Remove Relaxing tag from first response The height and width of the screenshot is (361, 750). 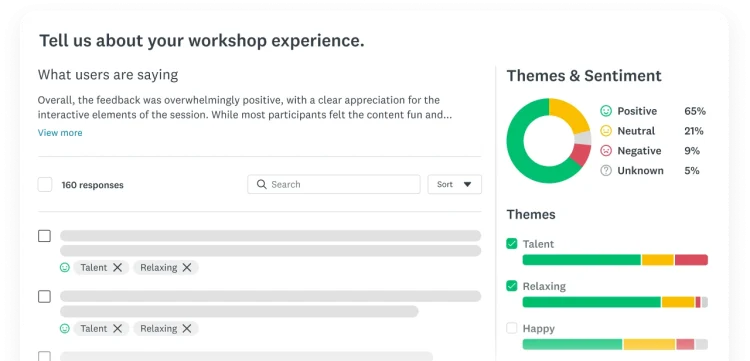187,268
